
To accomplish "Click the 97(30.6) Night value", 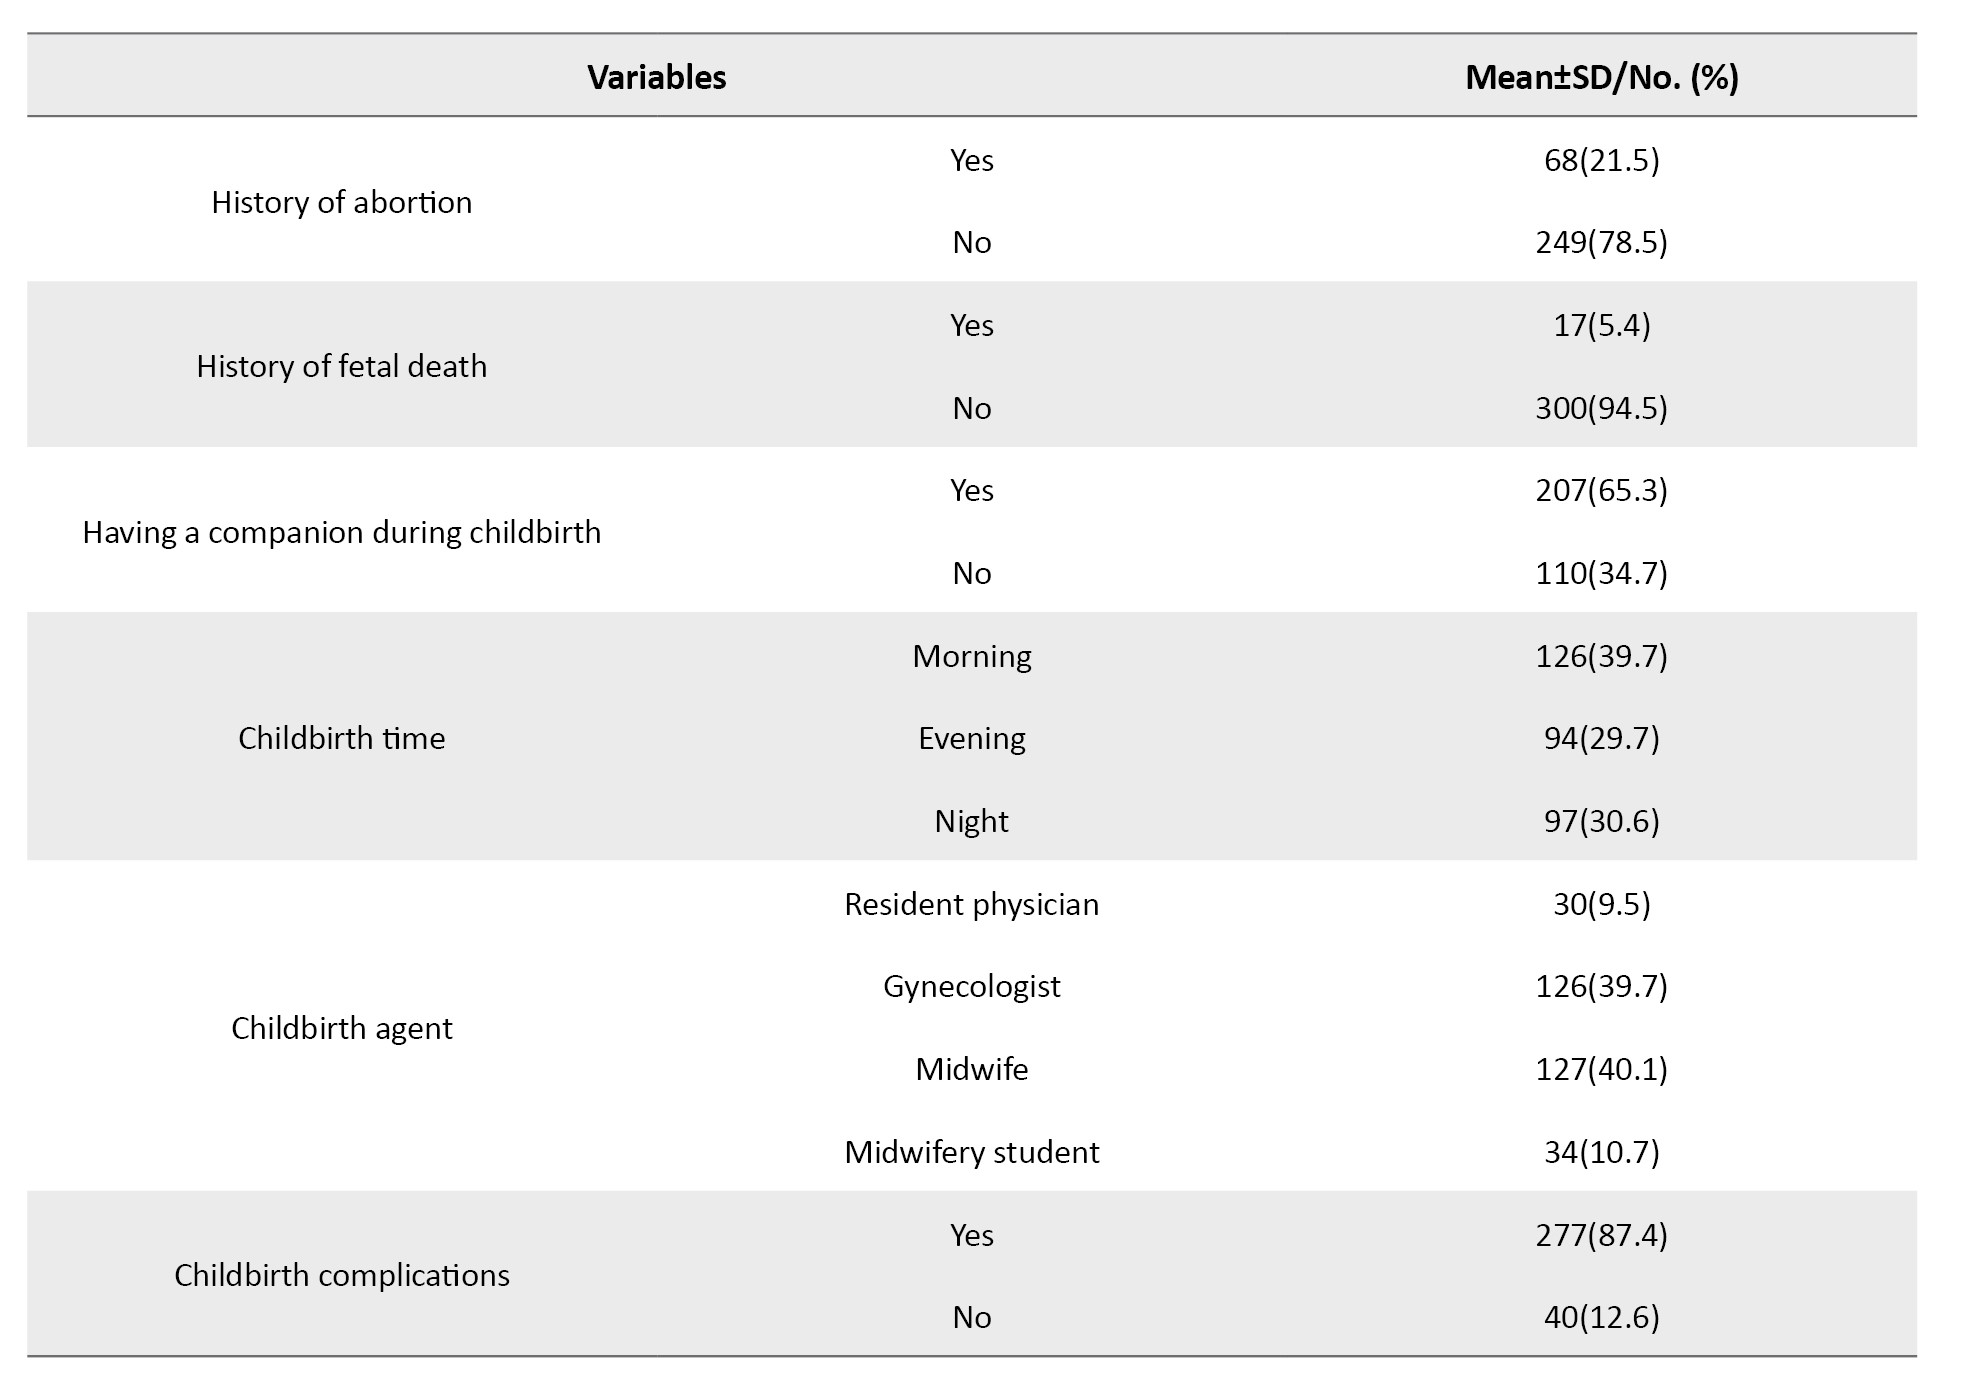I will (x=1601, y=821).
